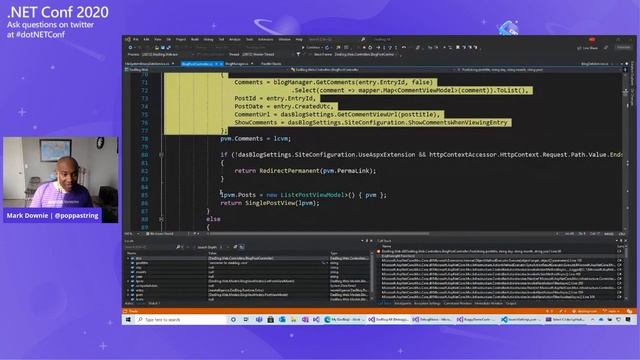Open the File menu

pyautogui.click(x=136, y=40)
